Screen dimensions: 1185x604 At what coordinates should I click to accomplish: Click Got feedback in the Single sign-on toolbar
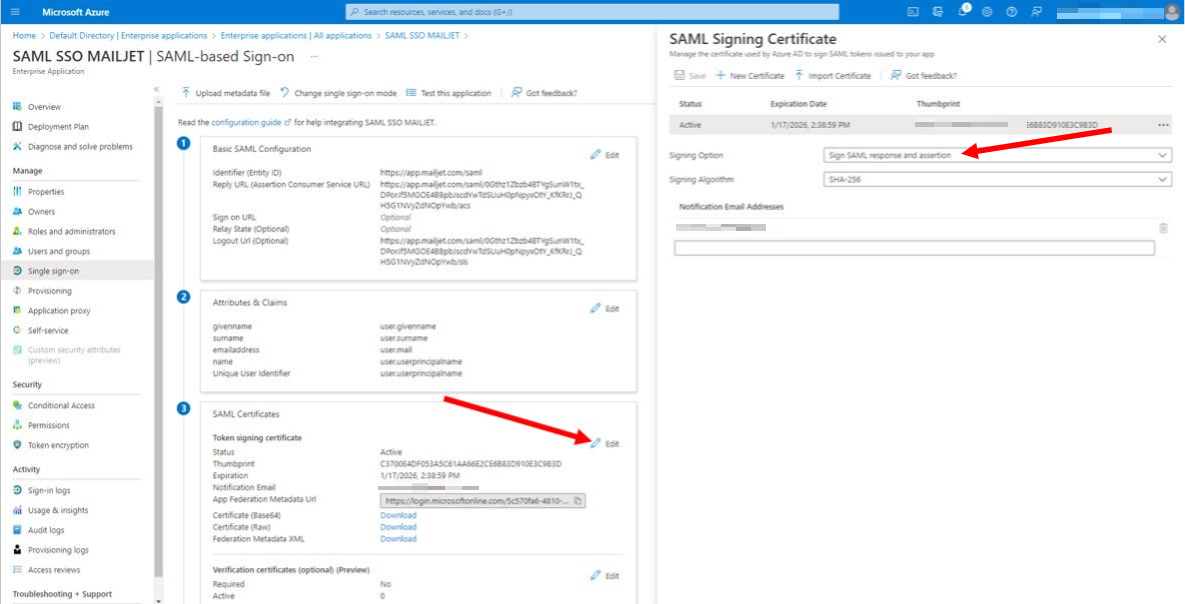[544, 93]
